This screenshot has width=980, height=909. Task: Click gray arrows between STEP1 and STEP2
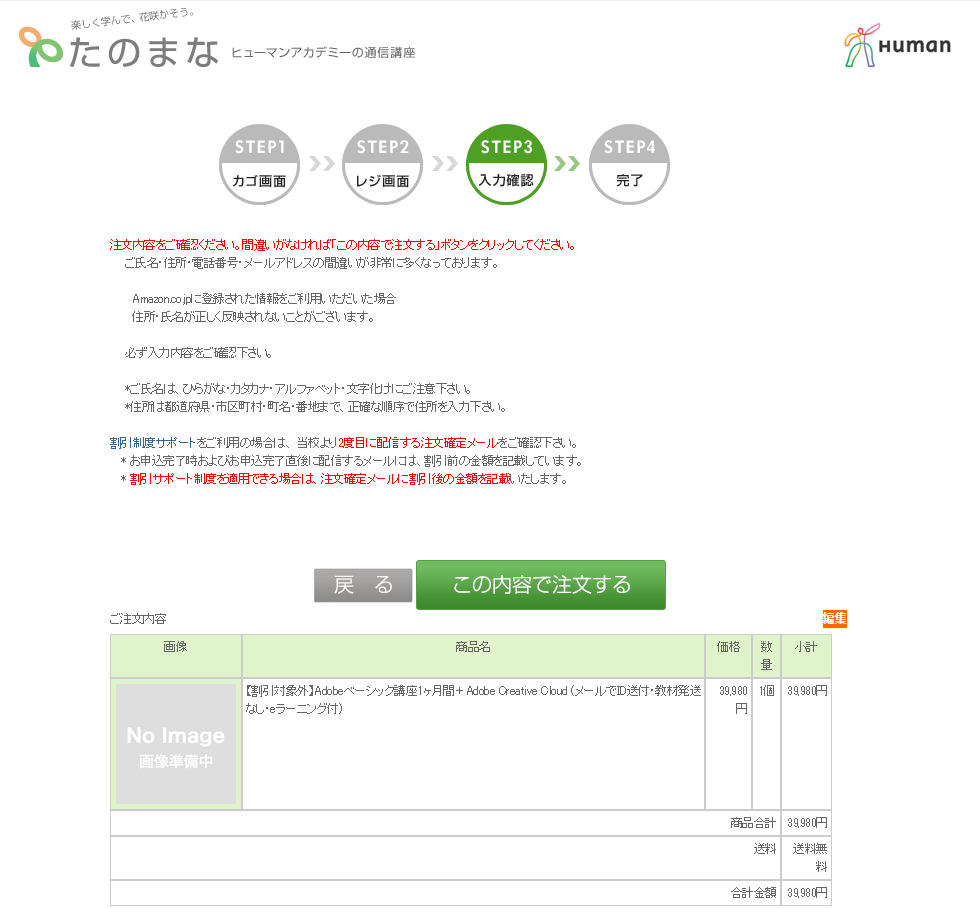(x=321, y=164)
